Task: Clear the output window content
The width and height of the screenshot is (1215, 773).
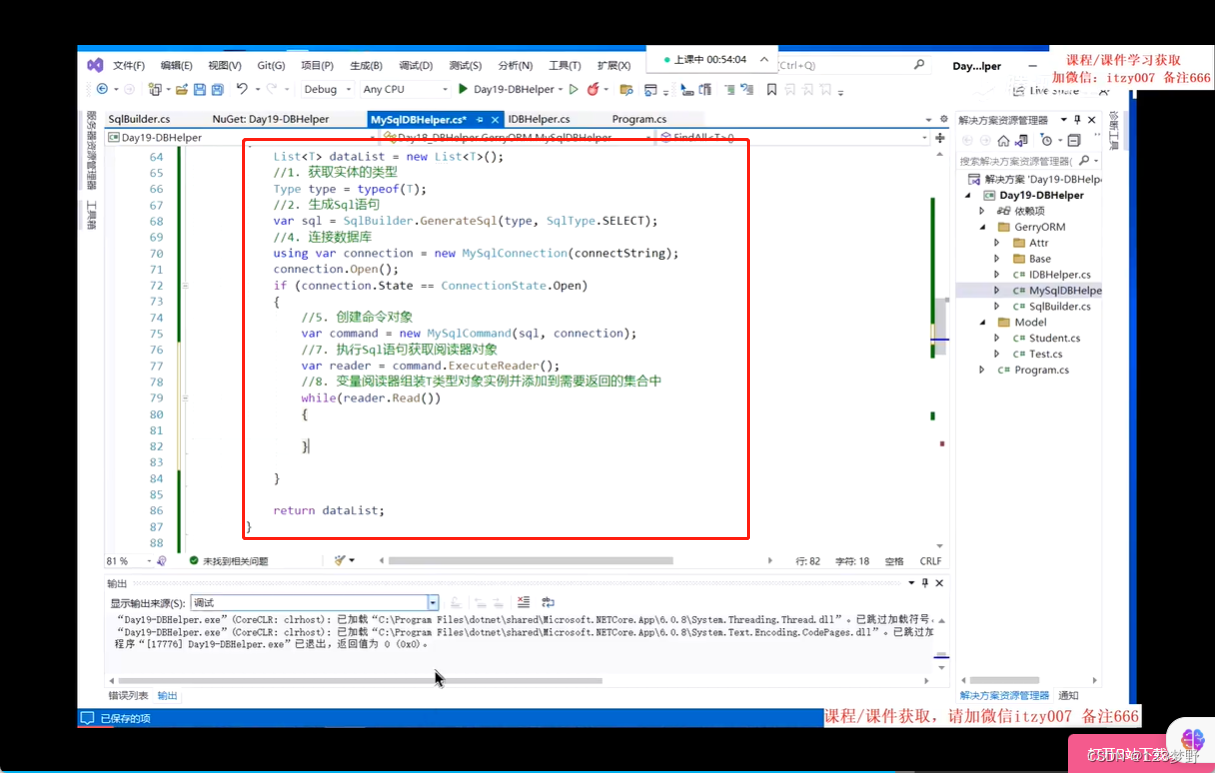Action: pyautogui.click(x=522, y=602)
